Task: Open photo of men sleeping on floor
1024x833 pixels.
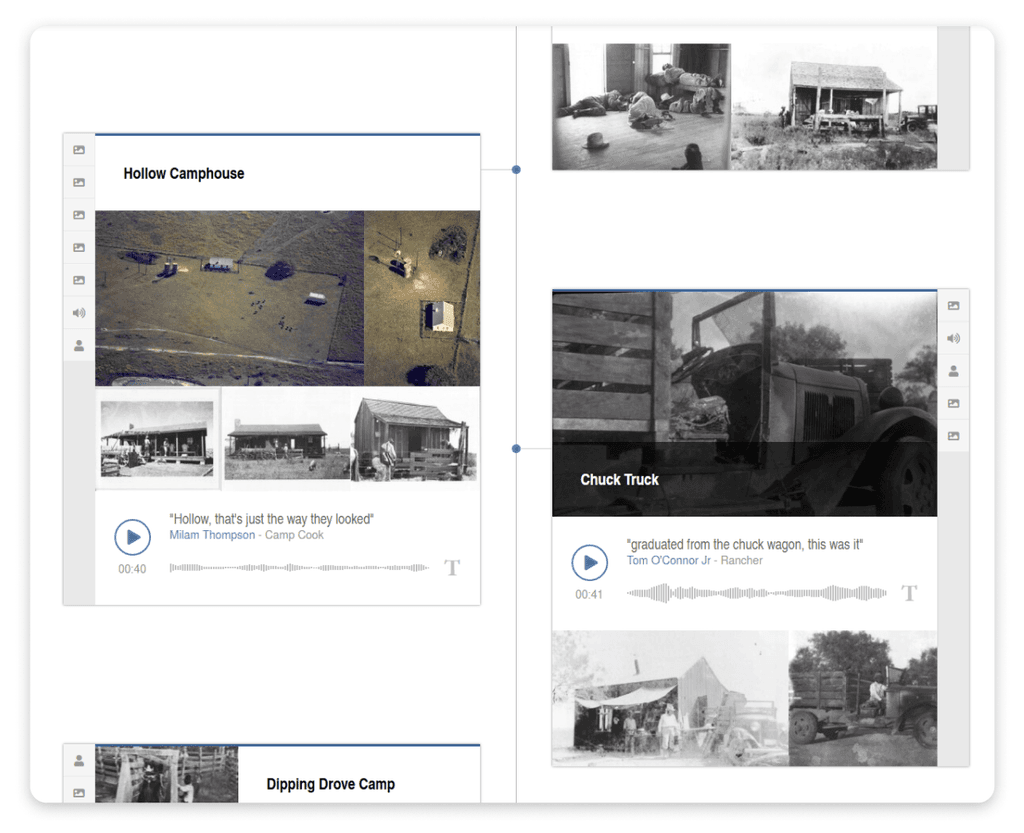Action: click(x=641, y=106)
